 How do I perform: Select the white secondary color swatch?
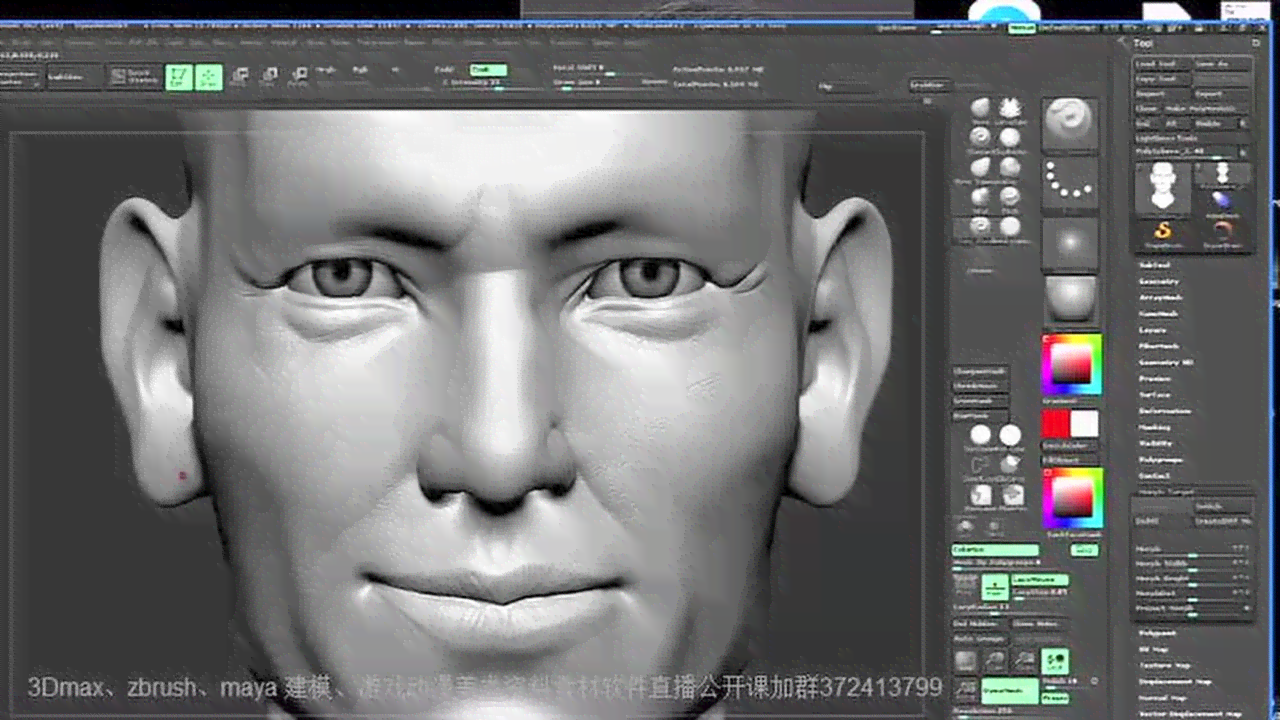pos(1084,424)
